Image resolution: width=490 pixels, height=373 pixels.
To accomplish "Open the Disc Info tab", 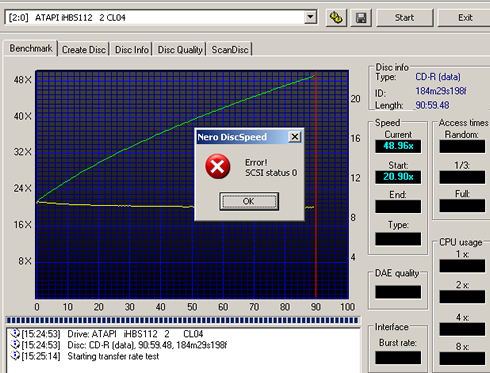I will 132,50.
